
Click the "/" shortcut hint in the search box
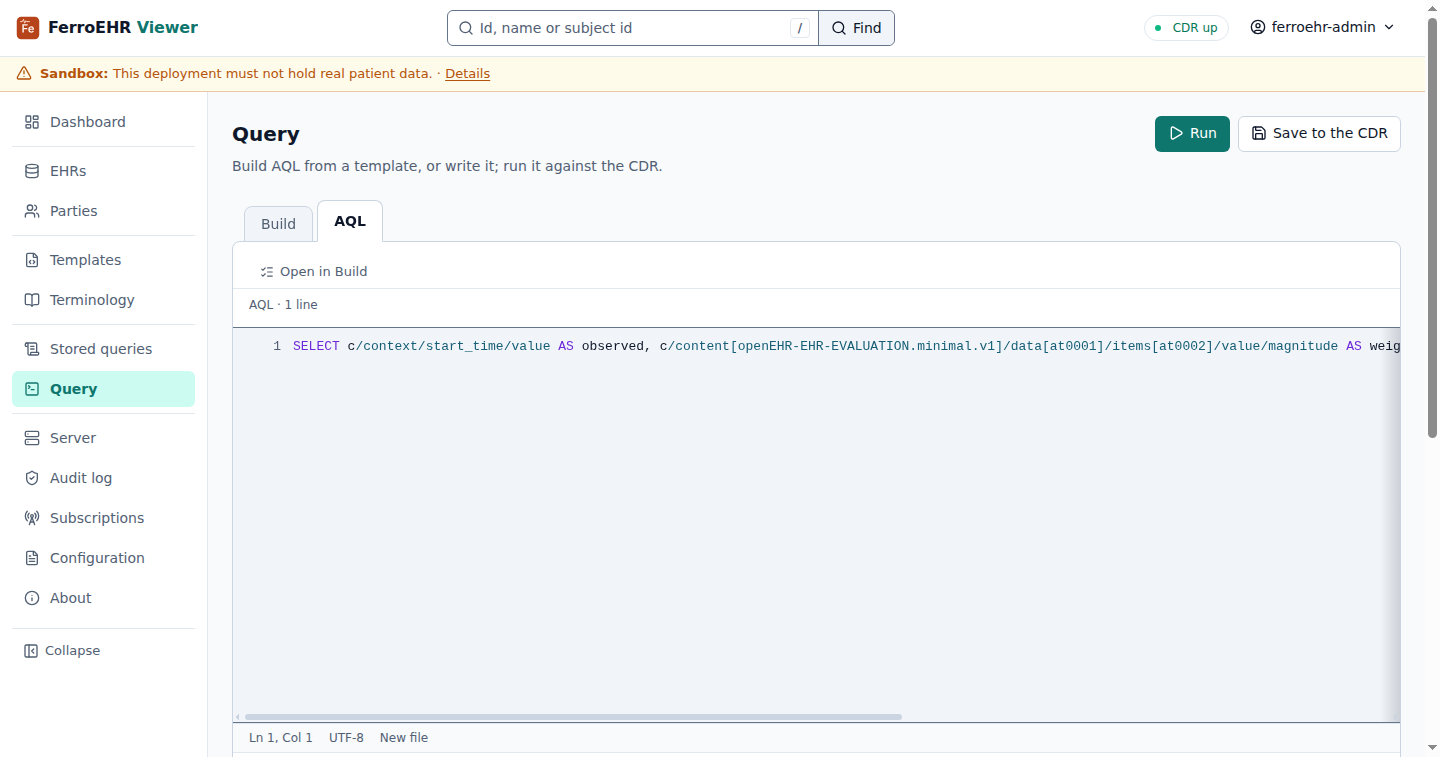coord(800,28)
